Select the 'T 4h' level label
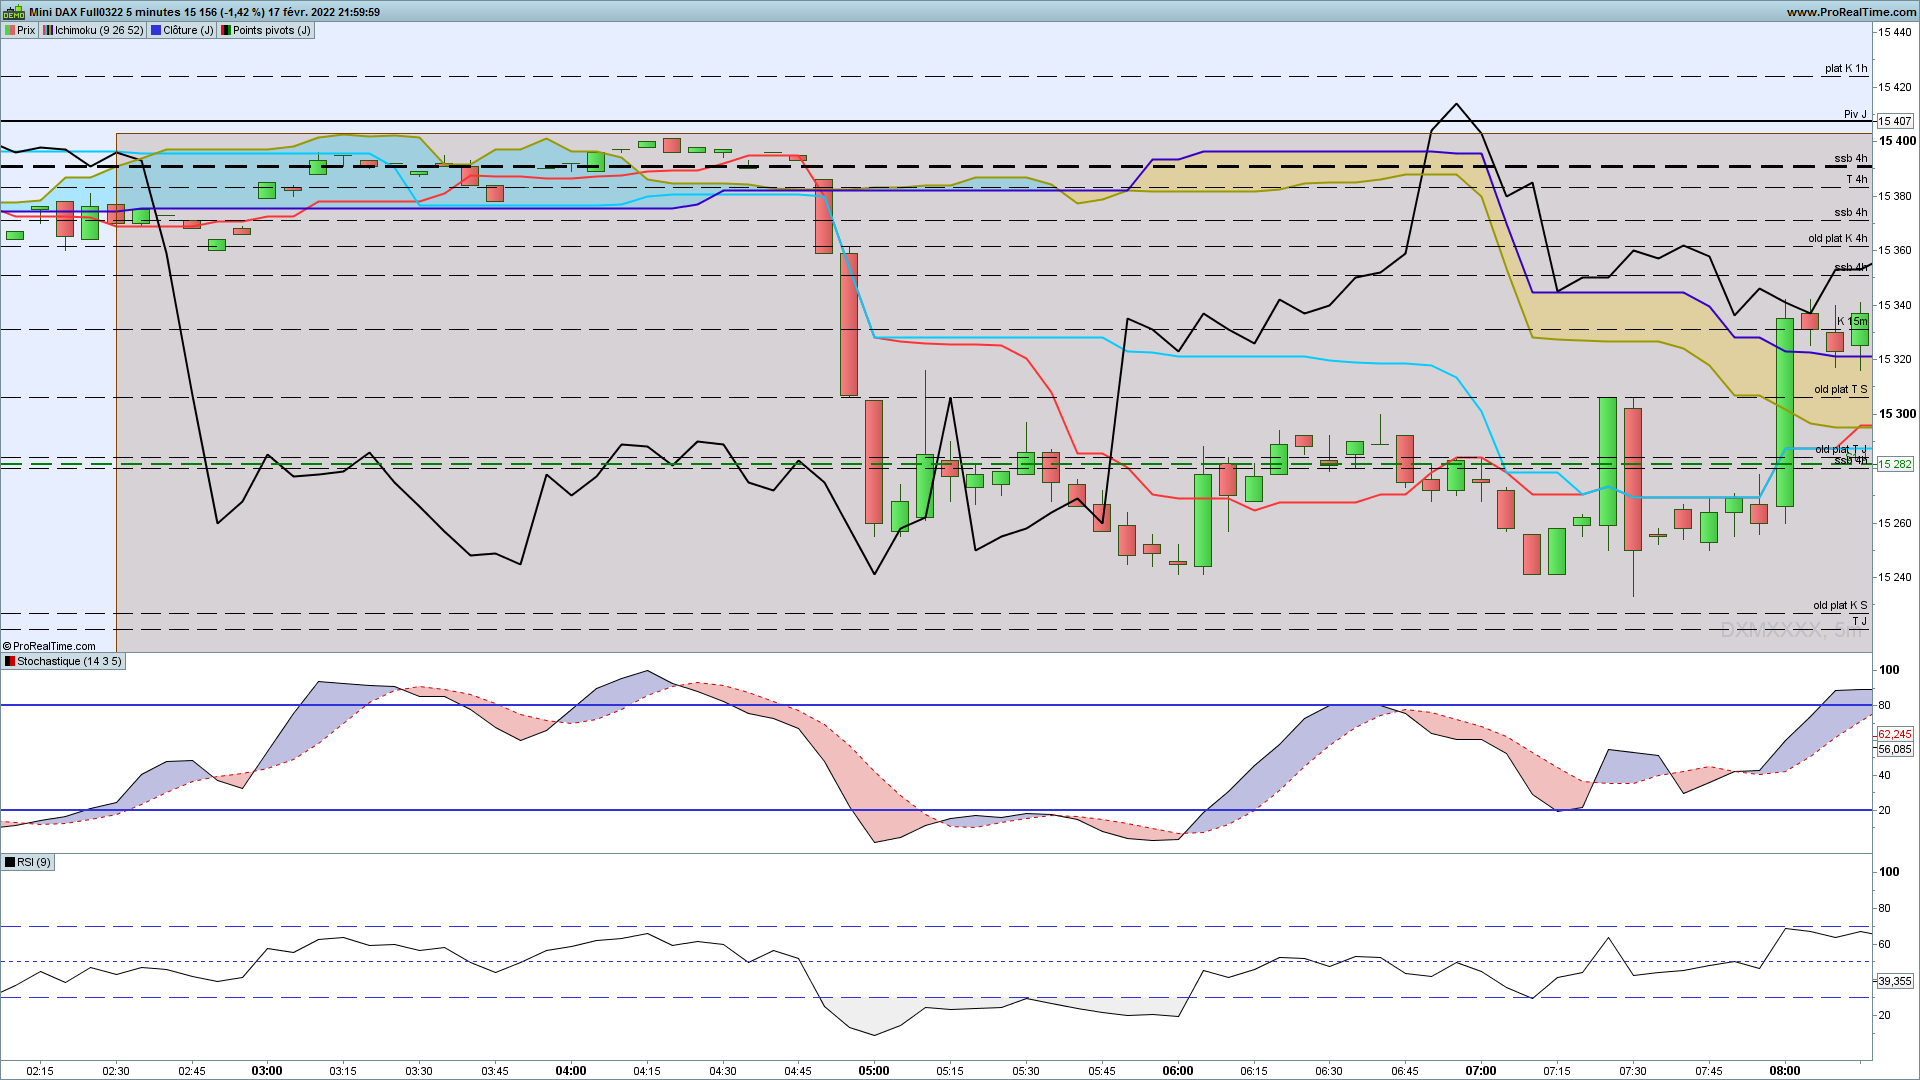Image resolution: width=1920 pixels, height=1080 pixels. [1856, 180]
